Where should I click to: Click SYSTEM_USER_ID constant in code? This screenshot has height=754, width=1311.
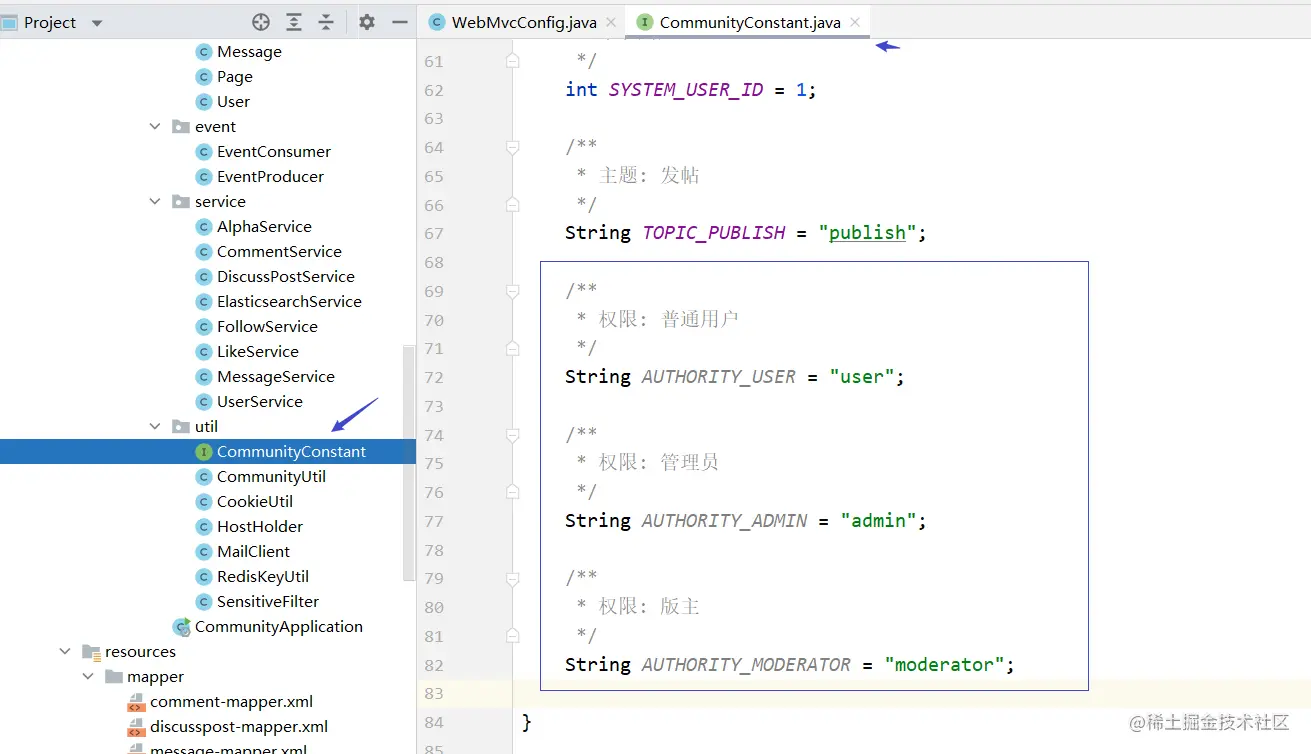click(686, 90)
